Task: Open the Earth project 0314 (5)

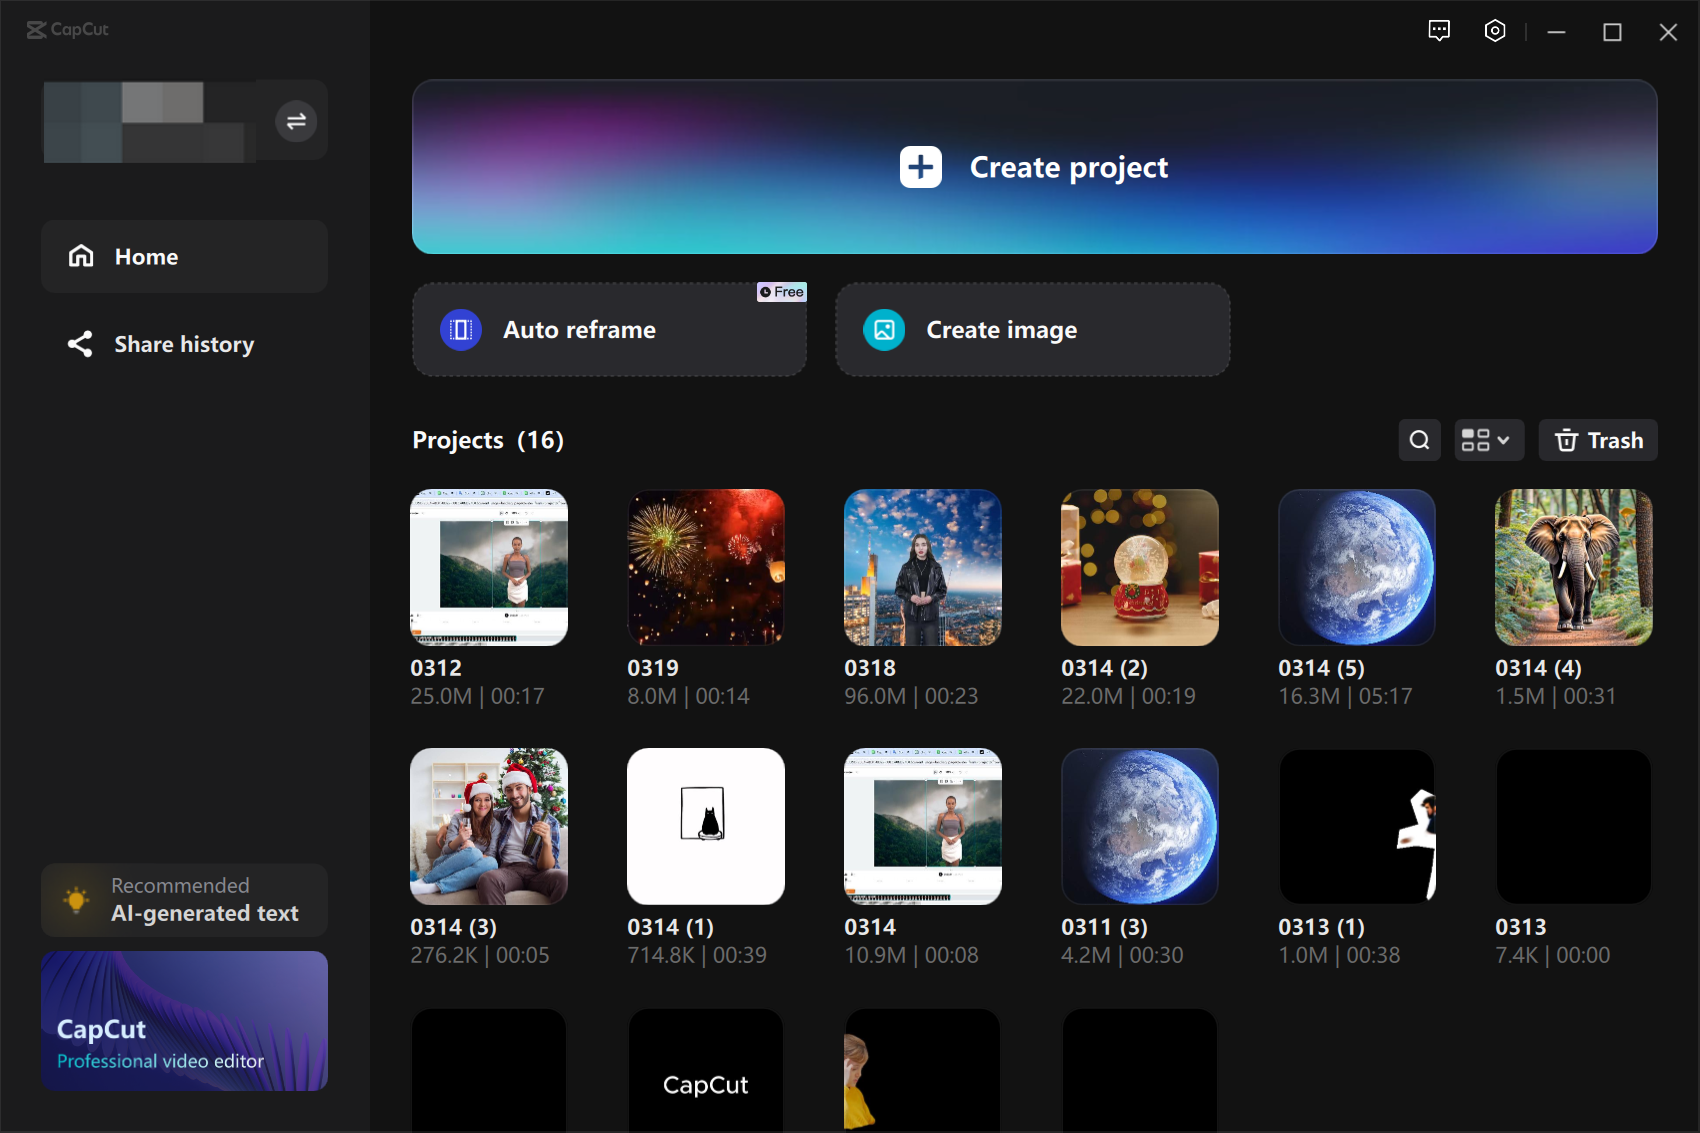Action: 1357,567
